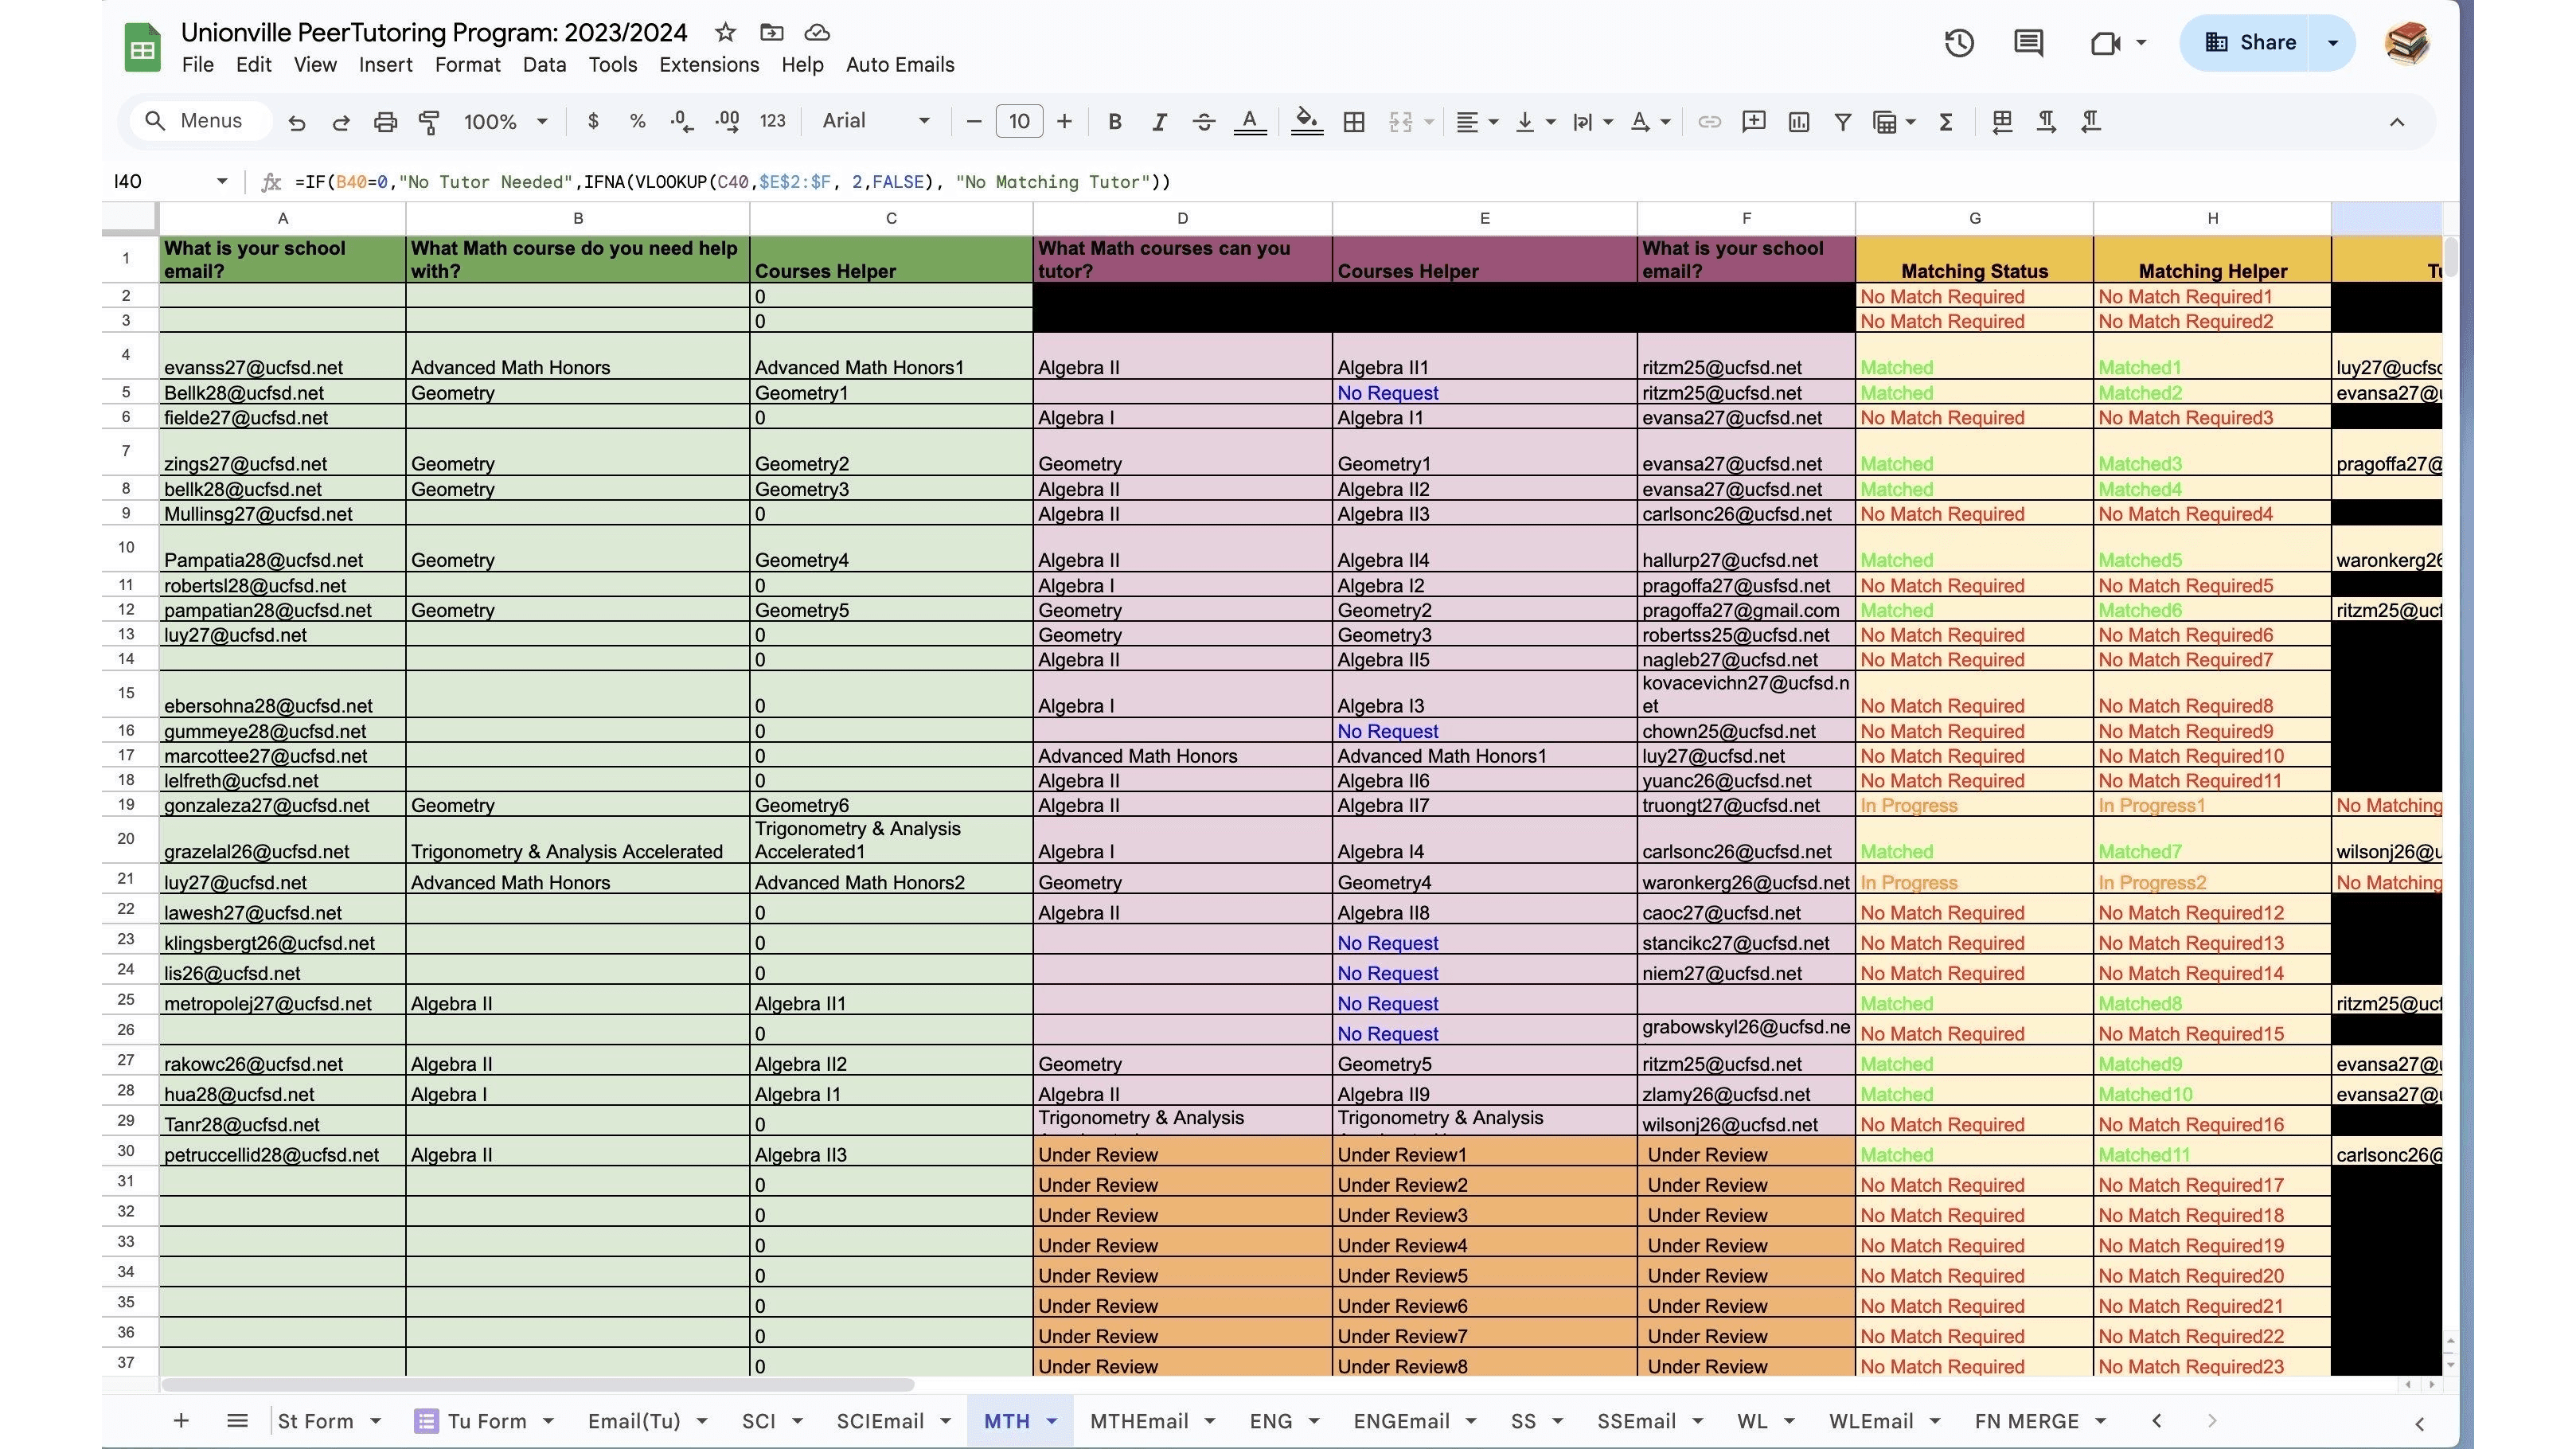2576x1449 pixels.
Task: Open the Insert menu
Action: (x=386, y=65)
